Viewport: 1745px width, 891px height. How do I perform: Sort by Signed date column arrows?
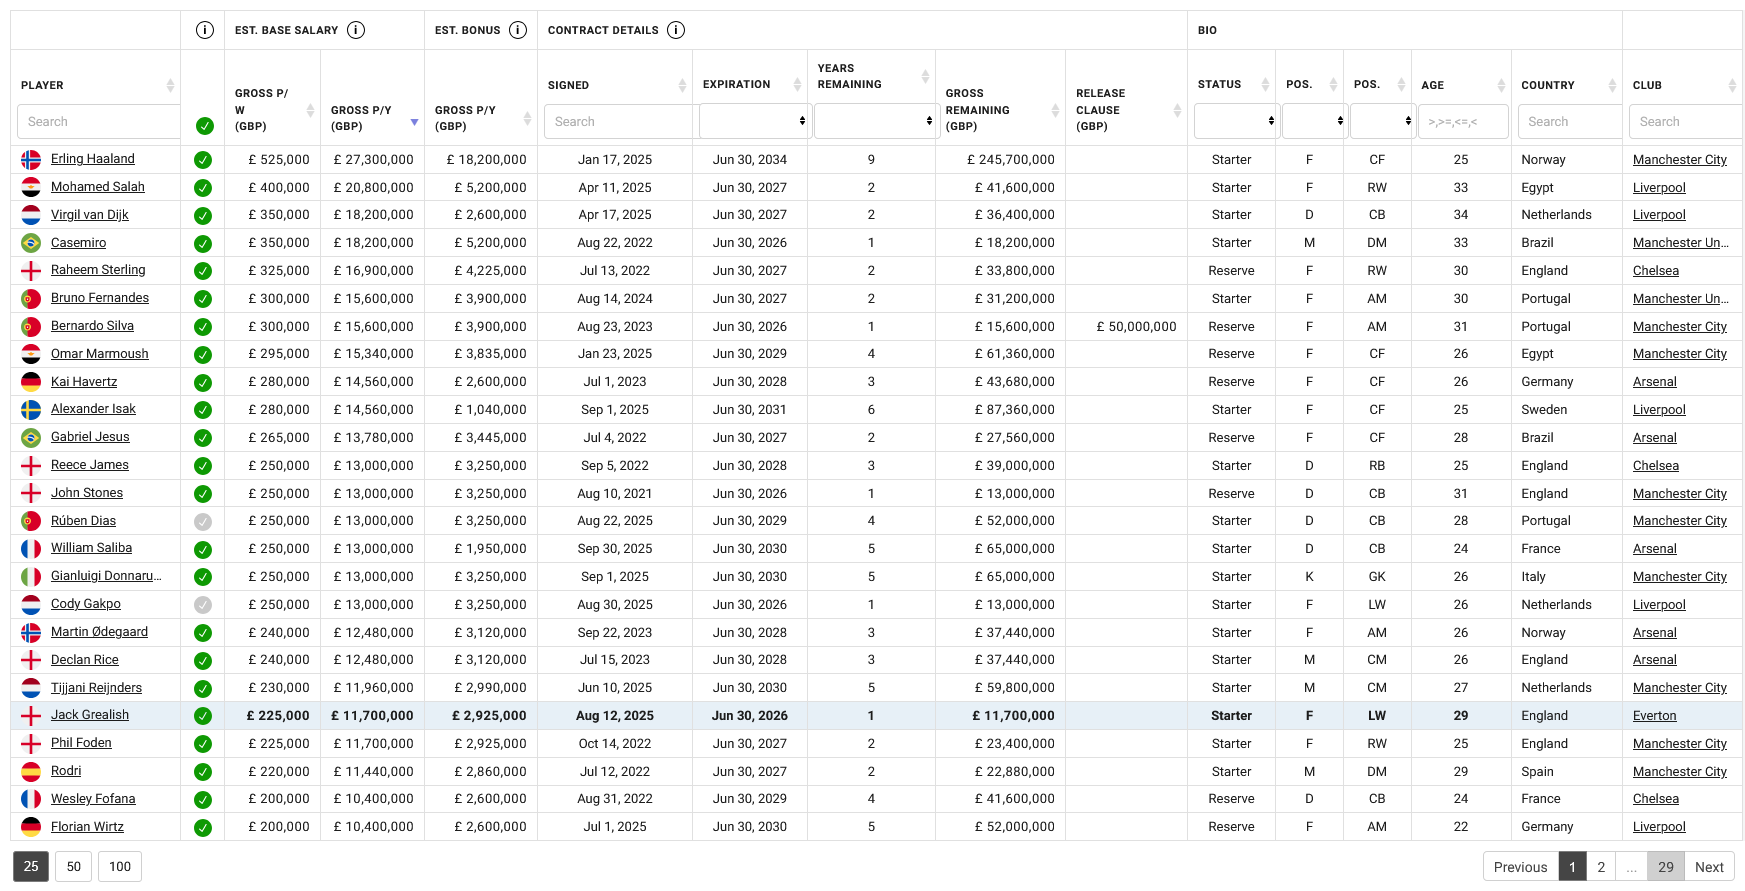point(682,85)
